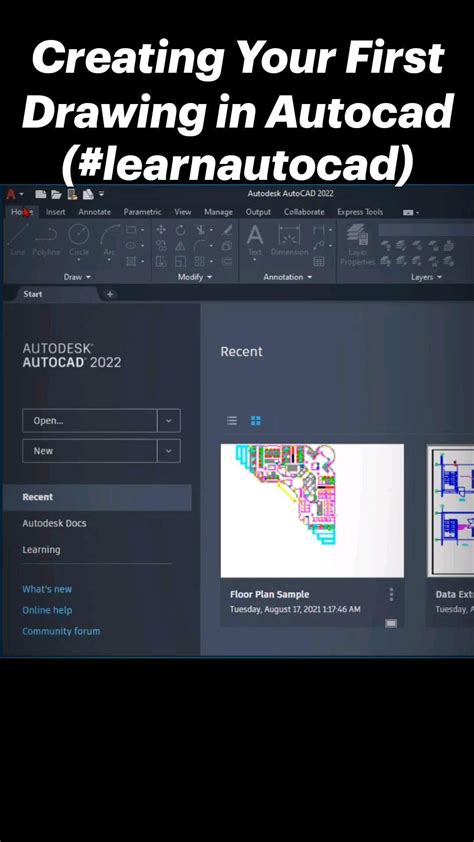Select the Trim tool in Modify panel
The height and width of the screenshot is (842, 474).
(x=200, y=230)
